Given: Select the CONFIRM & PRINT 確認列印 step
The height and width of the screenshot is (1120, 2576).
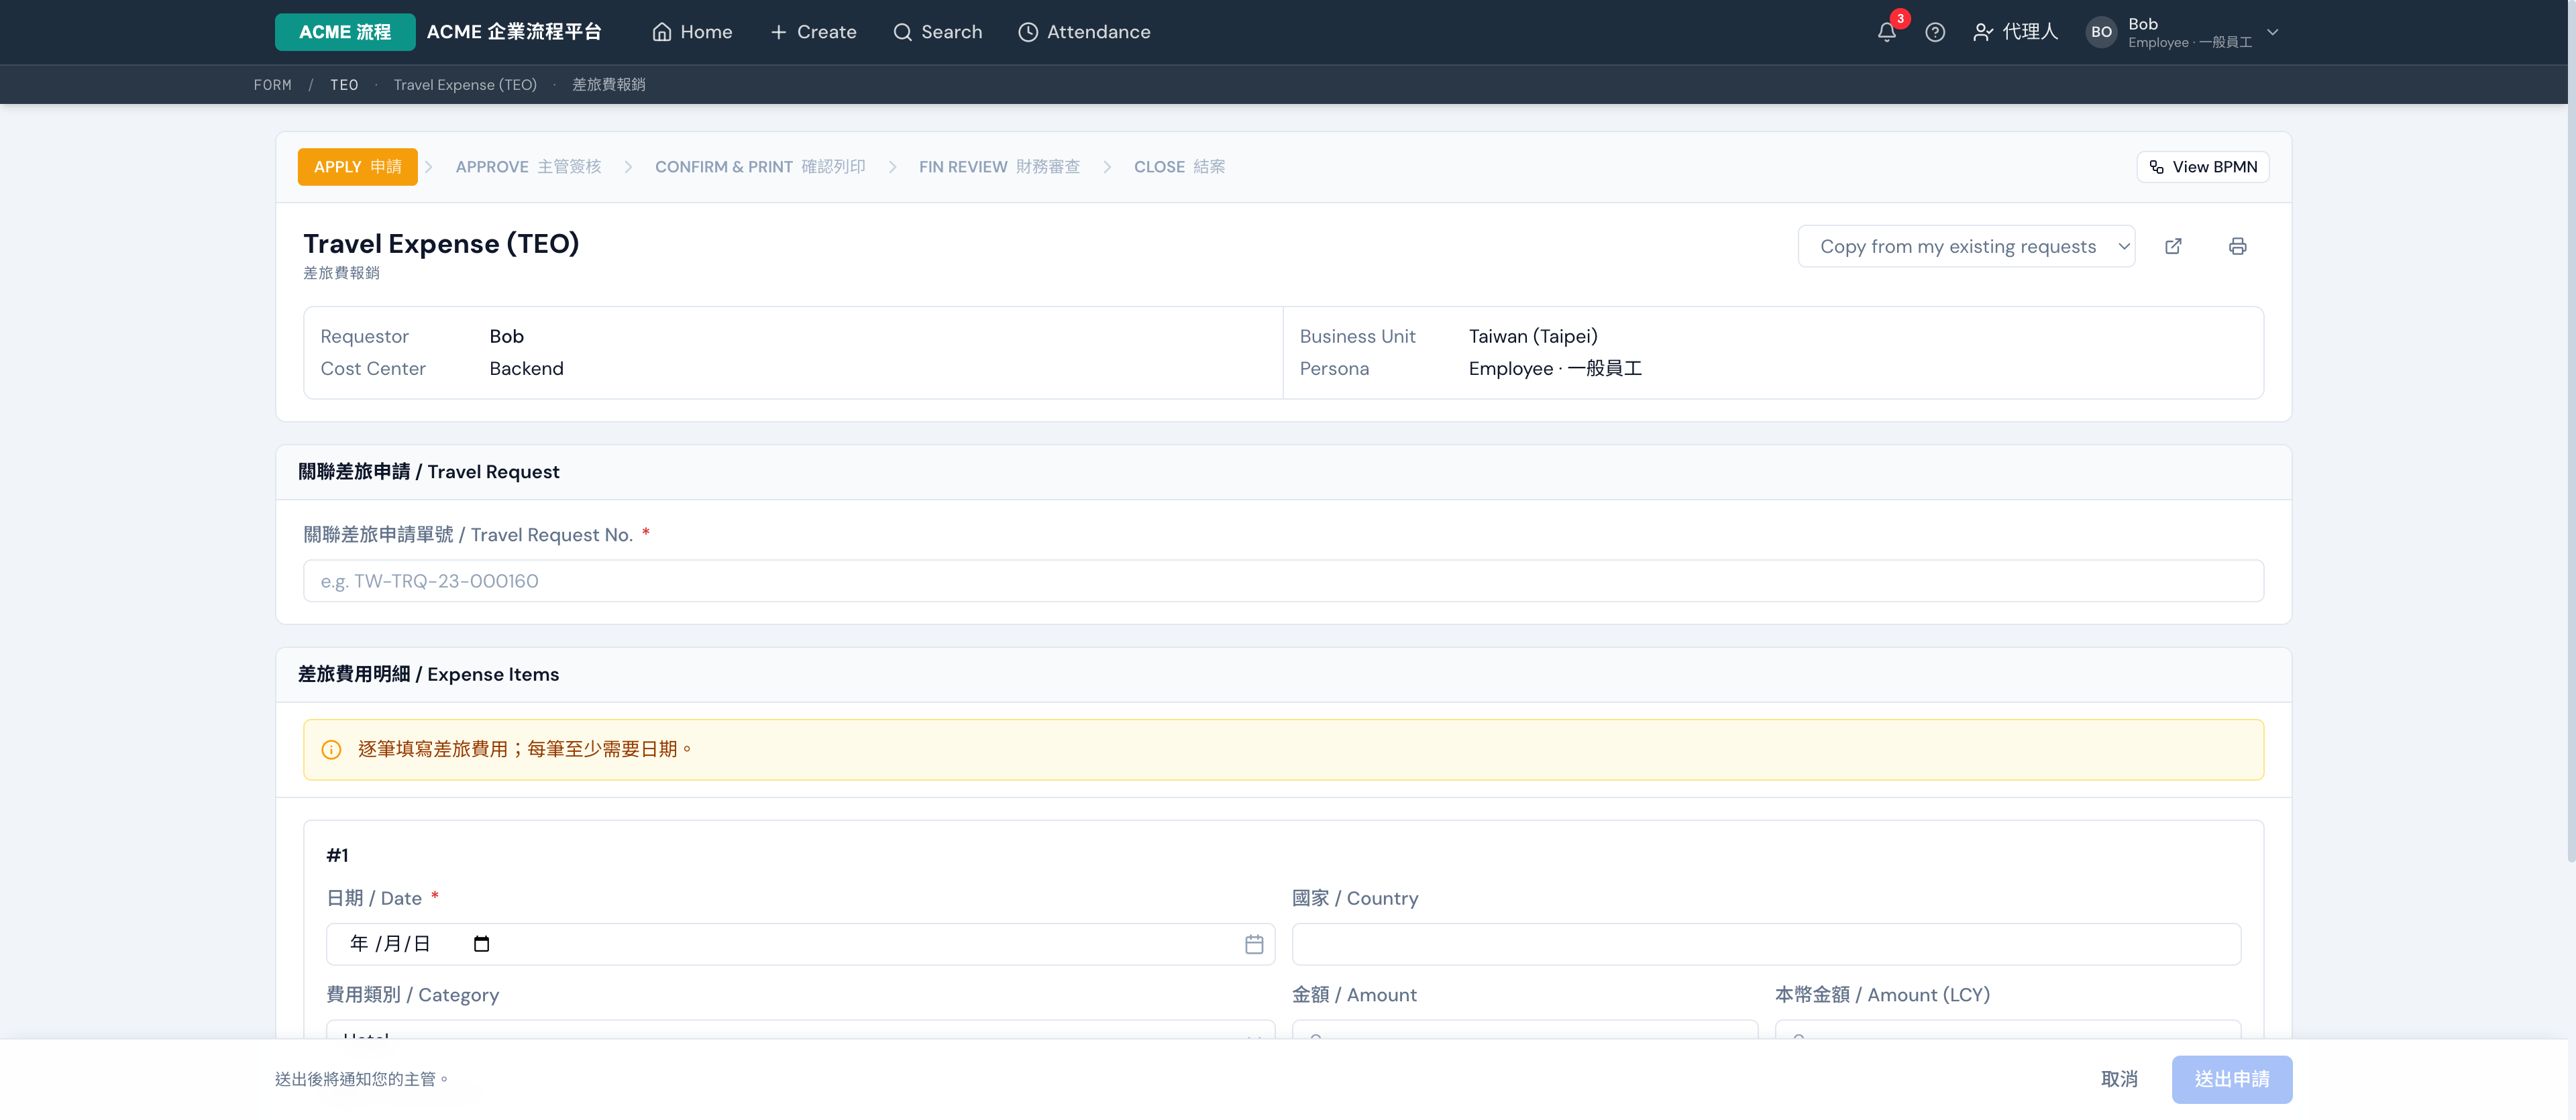Looking at the screenshot, I should pos(760,167).
